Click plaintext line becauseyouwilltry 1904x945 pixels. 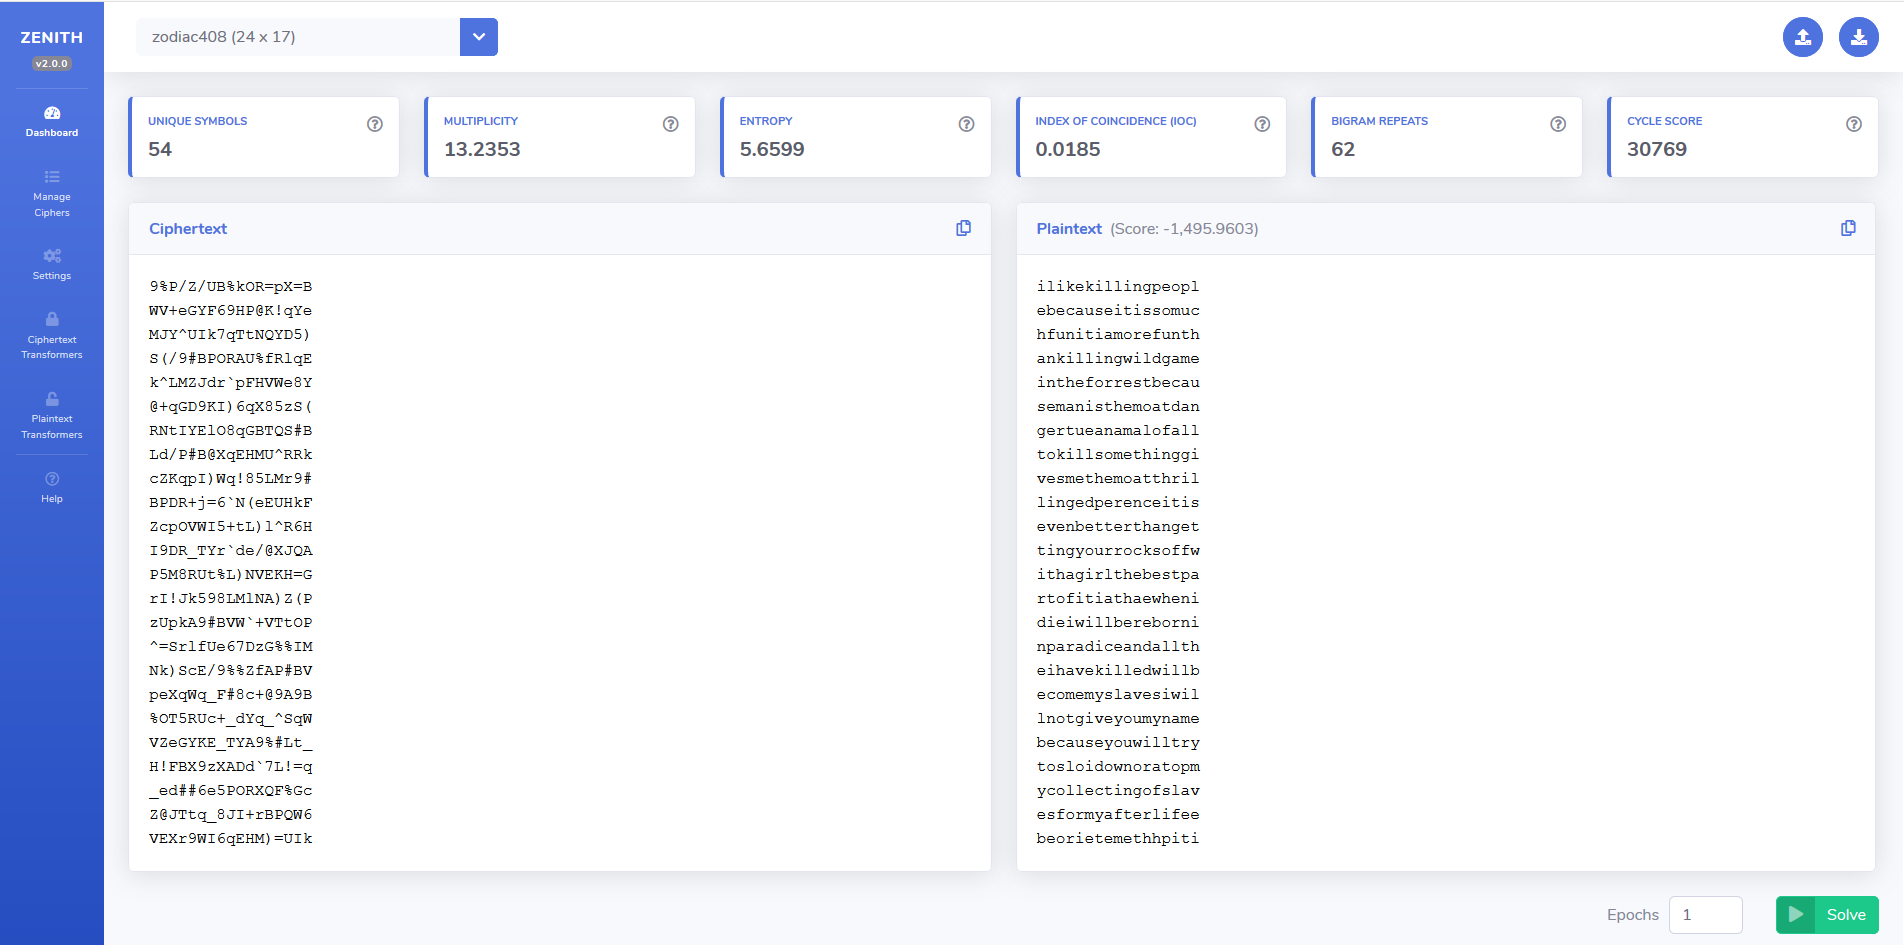tap(1118, 743)
